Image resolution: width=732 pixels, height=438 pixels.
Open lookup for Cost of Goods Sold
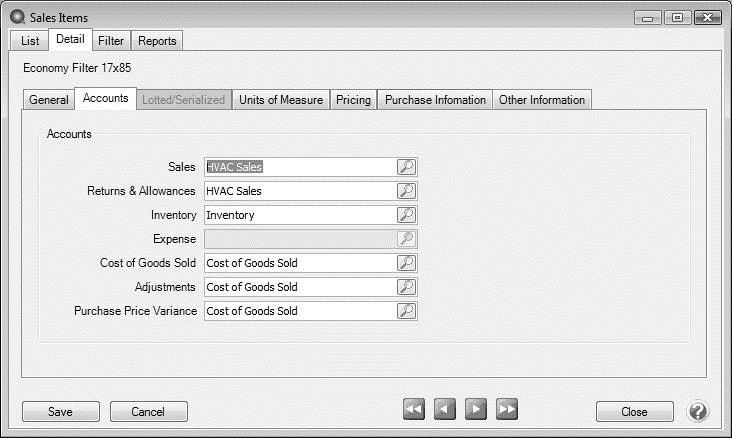(x=406, y=263)
